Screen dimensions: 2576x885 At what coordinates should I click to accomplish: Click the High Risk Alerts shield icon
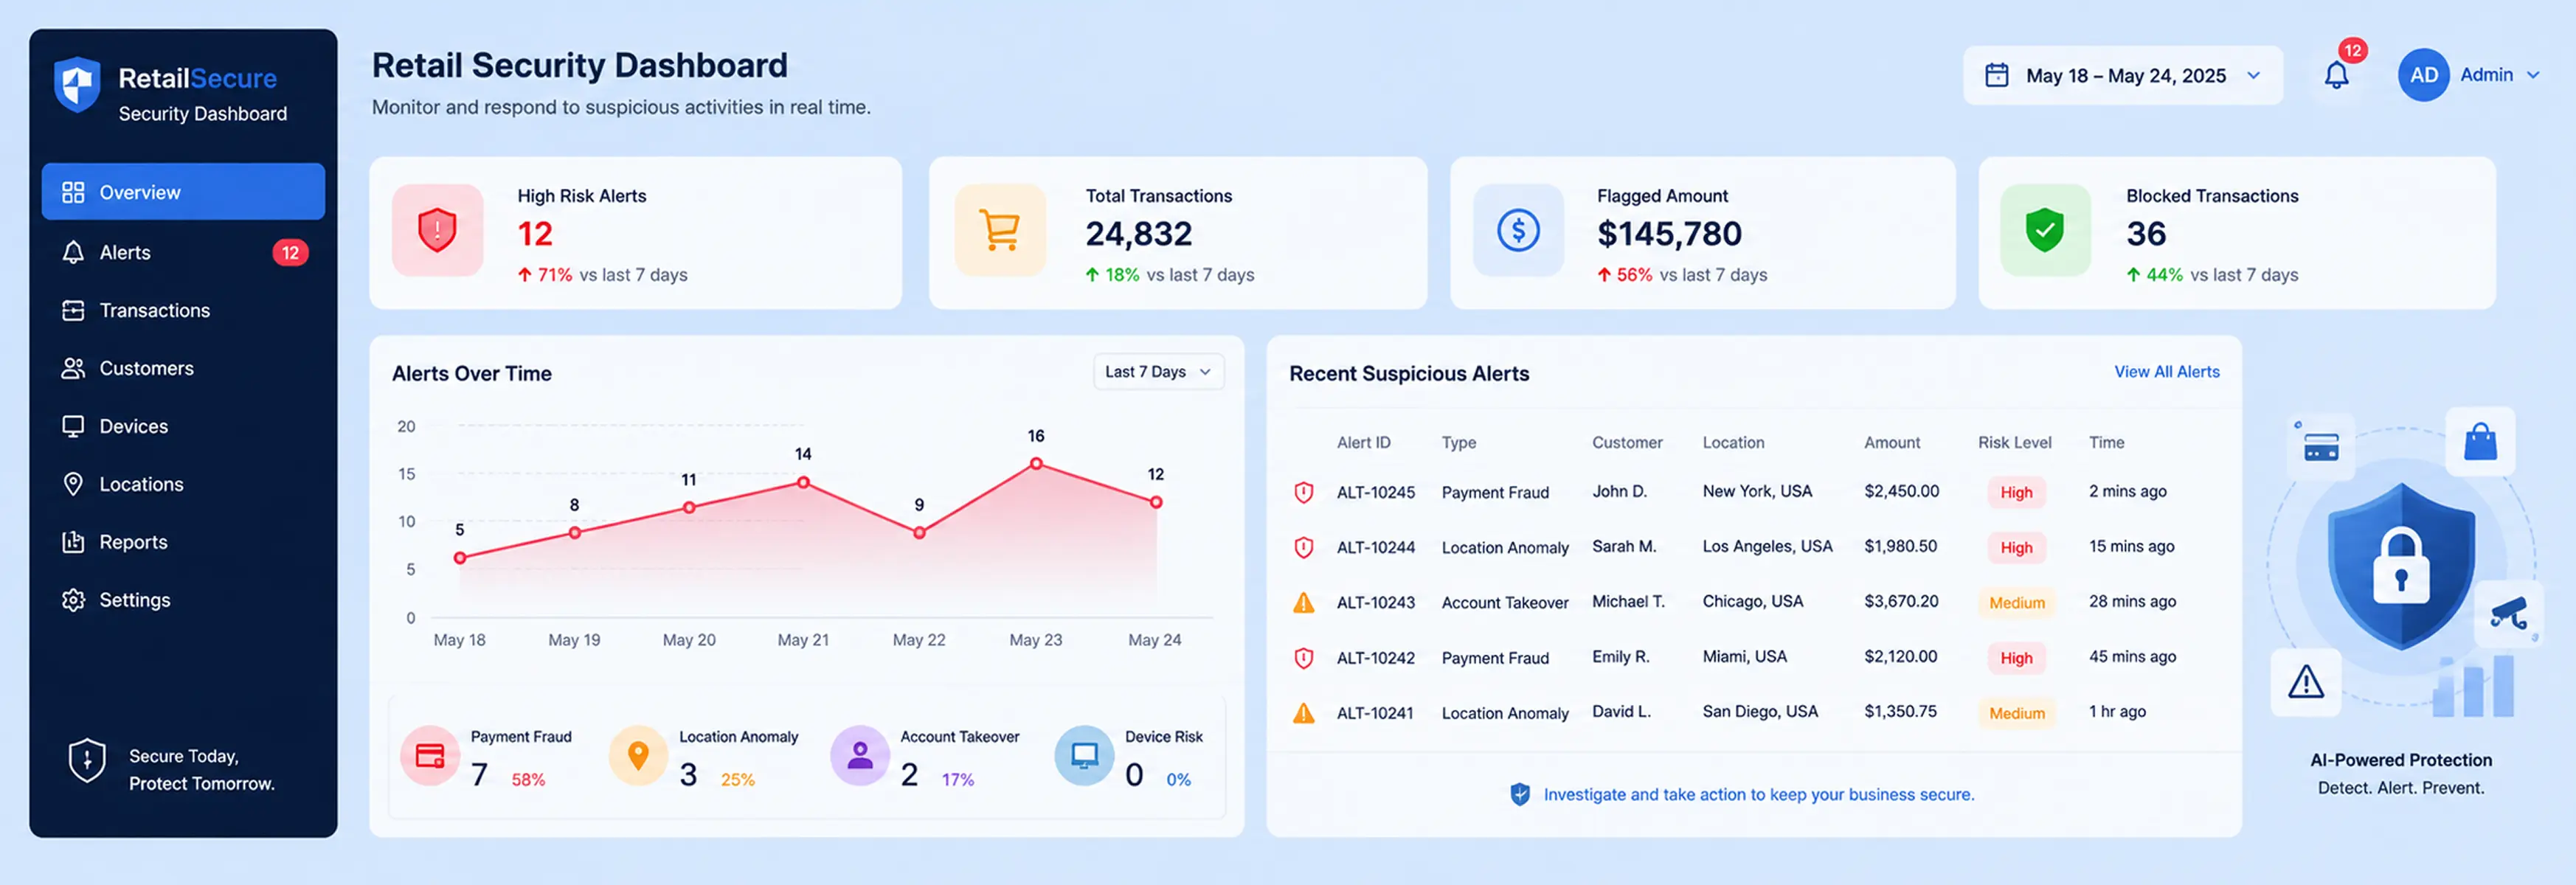click(x=437, y=230)
